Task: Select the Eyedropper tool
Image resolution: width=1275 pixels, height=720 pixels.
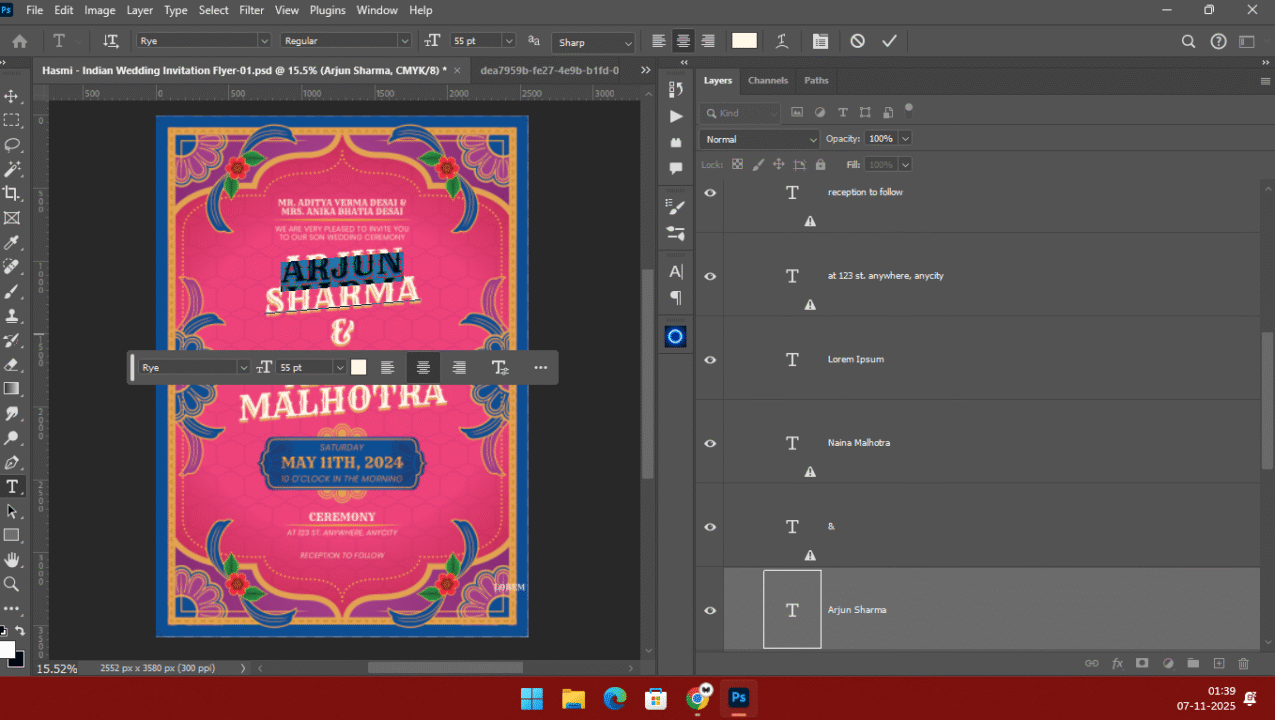Action: tap(12, 242)
